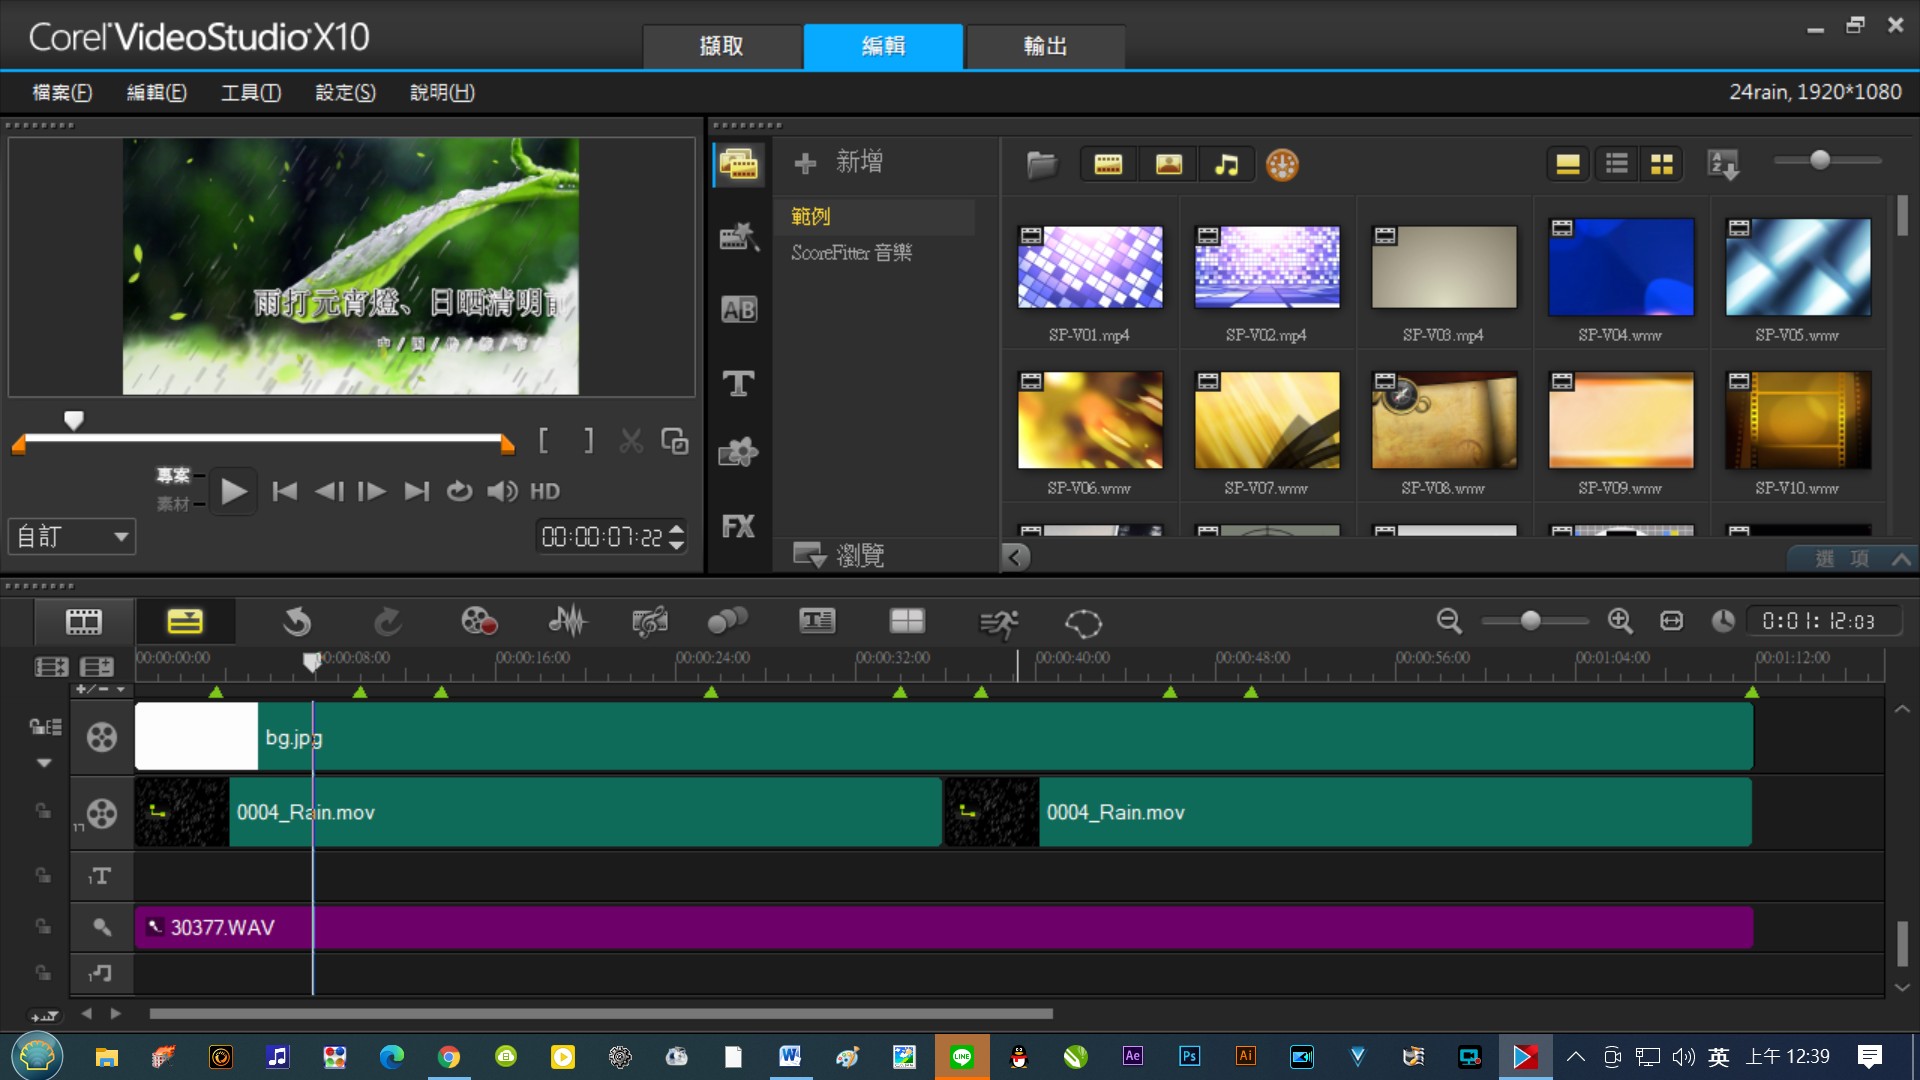Open the Multi-Camera Editor
This screenshot has width=1920, height=1080.
coord(907,622)
